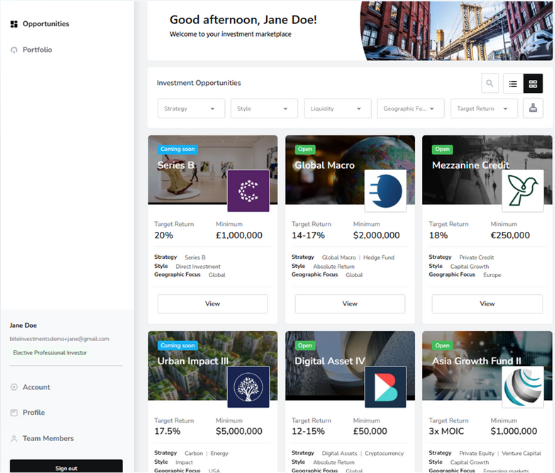
Task: Click the purple Series B company logo
Action: pos(248,191)
